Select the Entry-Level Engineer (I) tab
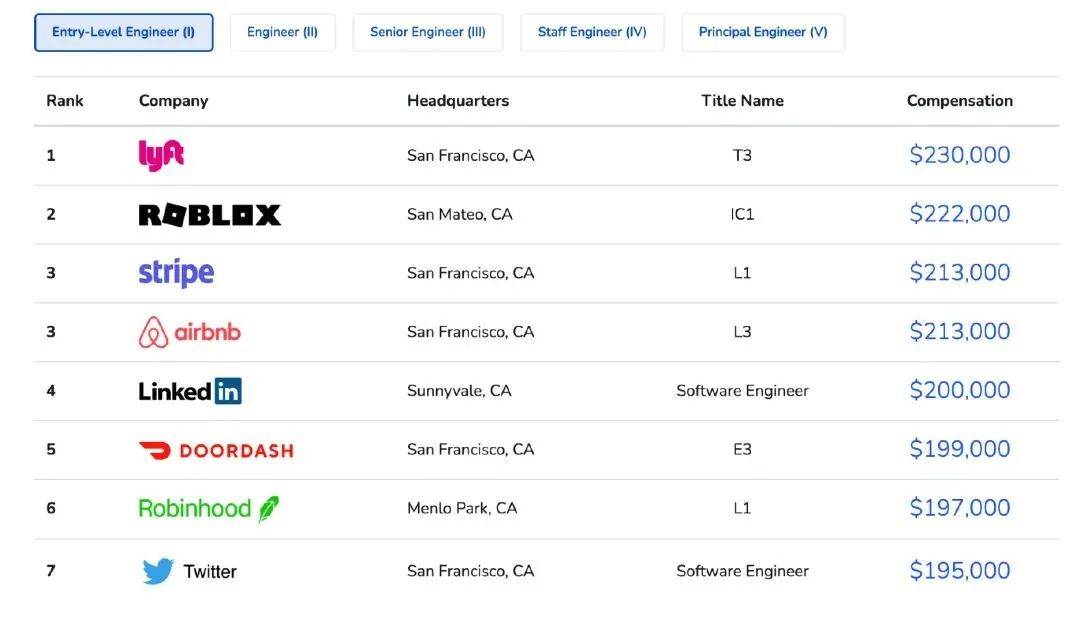The image size is (1080, 623). click(x=124, y=32)
